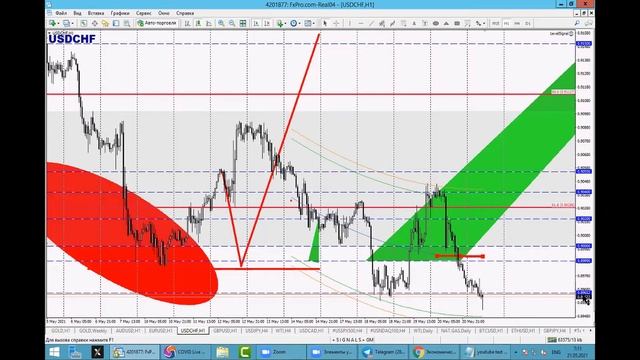Switch to the NAT.GAS,Daily chart tab

[x=456, y=331]
